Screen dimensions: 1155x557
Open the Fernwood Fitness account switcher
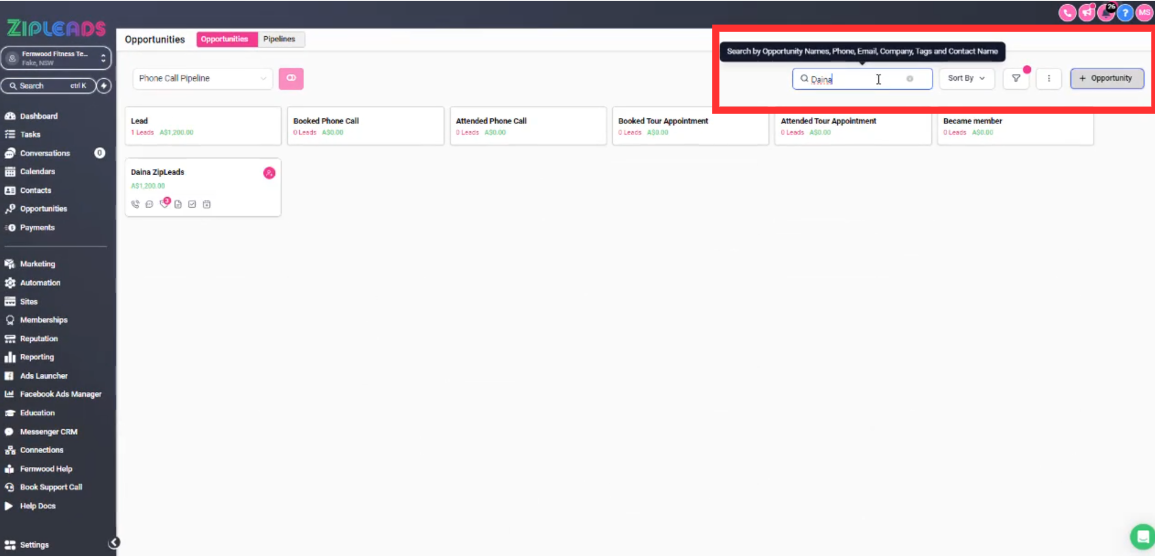[56, 58]
